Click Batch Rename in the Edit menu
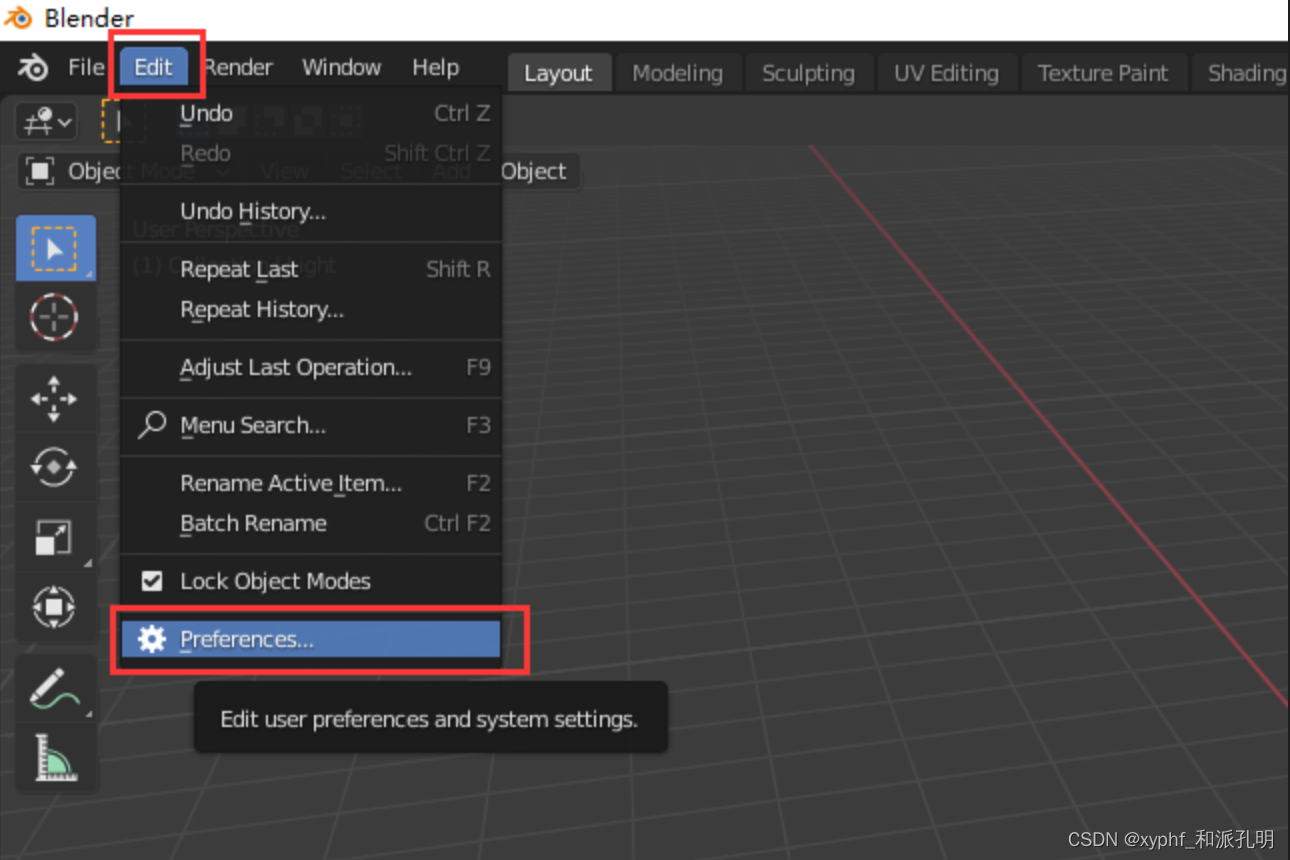Viewport: 1290px width, 860px height. coord(253,523)
